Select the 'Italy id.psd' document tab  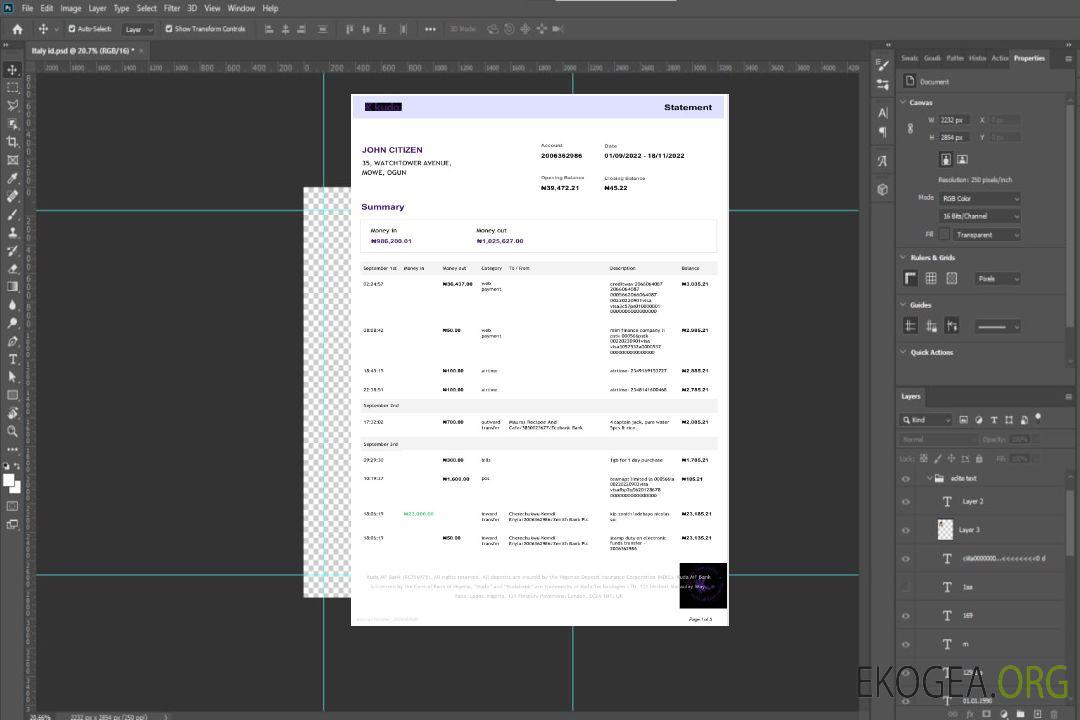(81, 50)
